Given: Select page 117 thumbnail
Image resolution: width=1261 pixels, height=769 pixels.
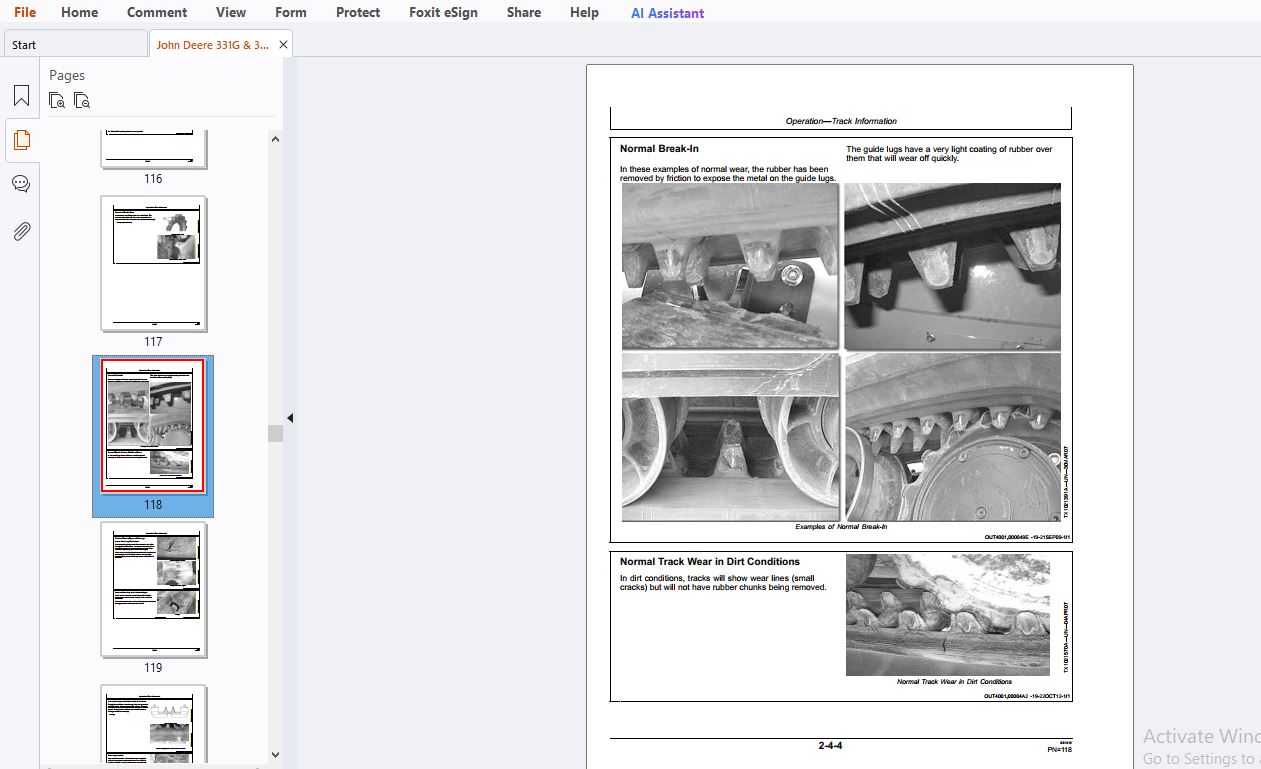Looking at the screenshot, I should pos(153,263).
